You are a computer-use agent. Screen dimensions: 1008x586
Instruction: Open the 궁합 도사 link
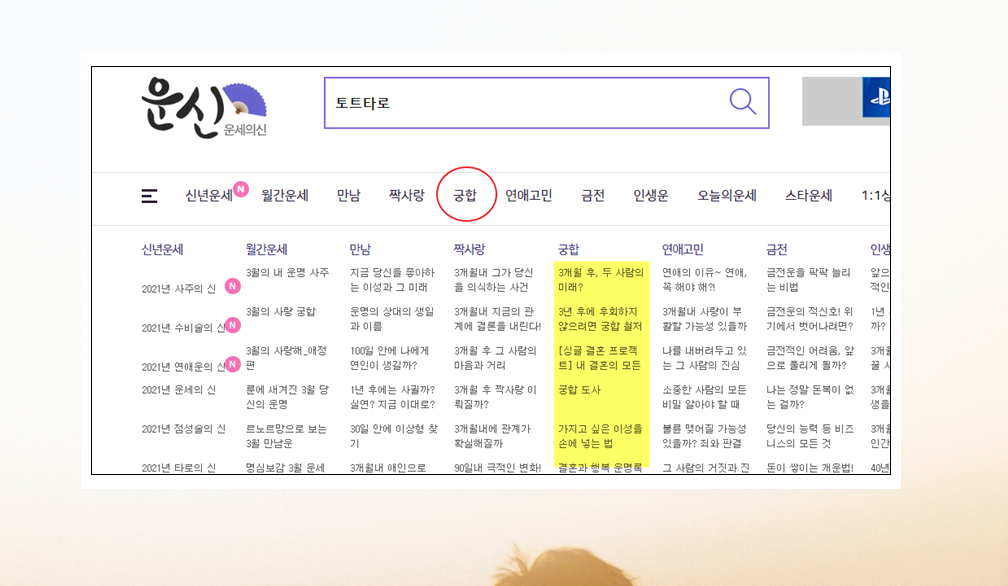579,390
